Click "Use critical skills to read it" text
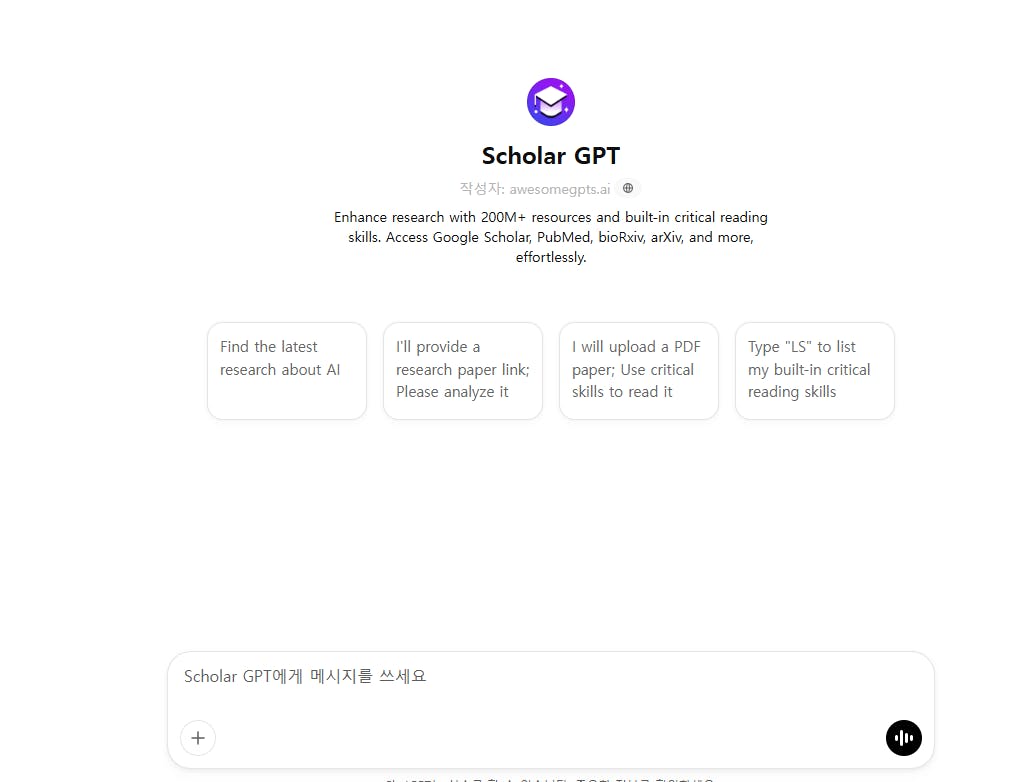This screenshot has height=782, width=1017. (633, 381)
